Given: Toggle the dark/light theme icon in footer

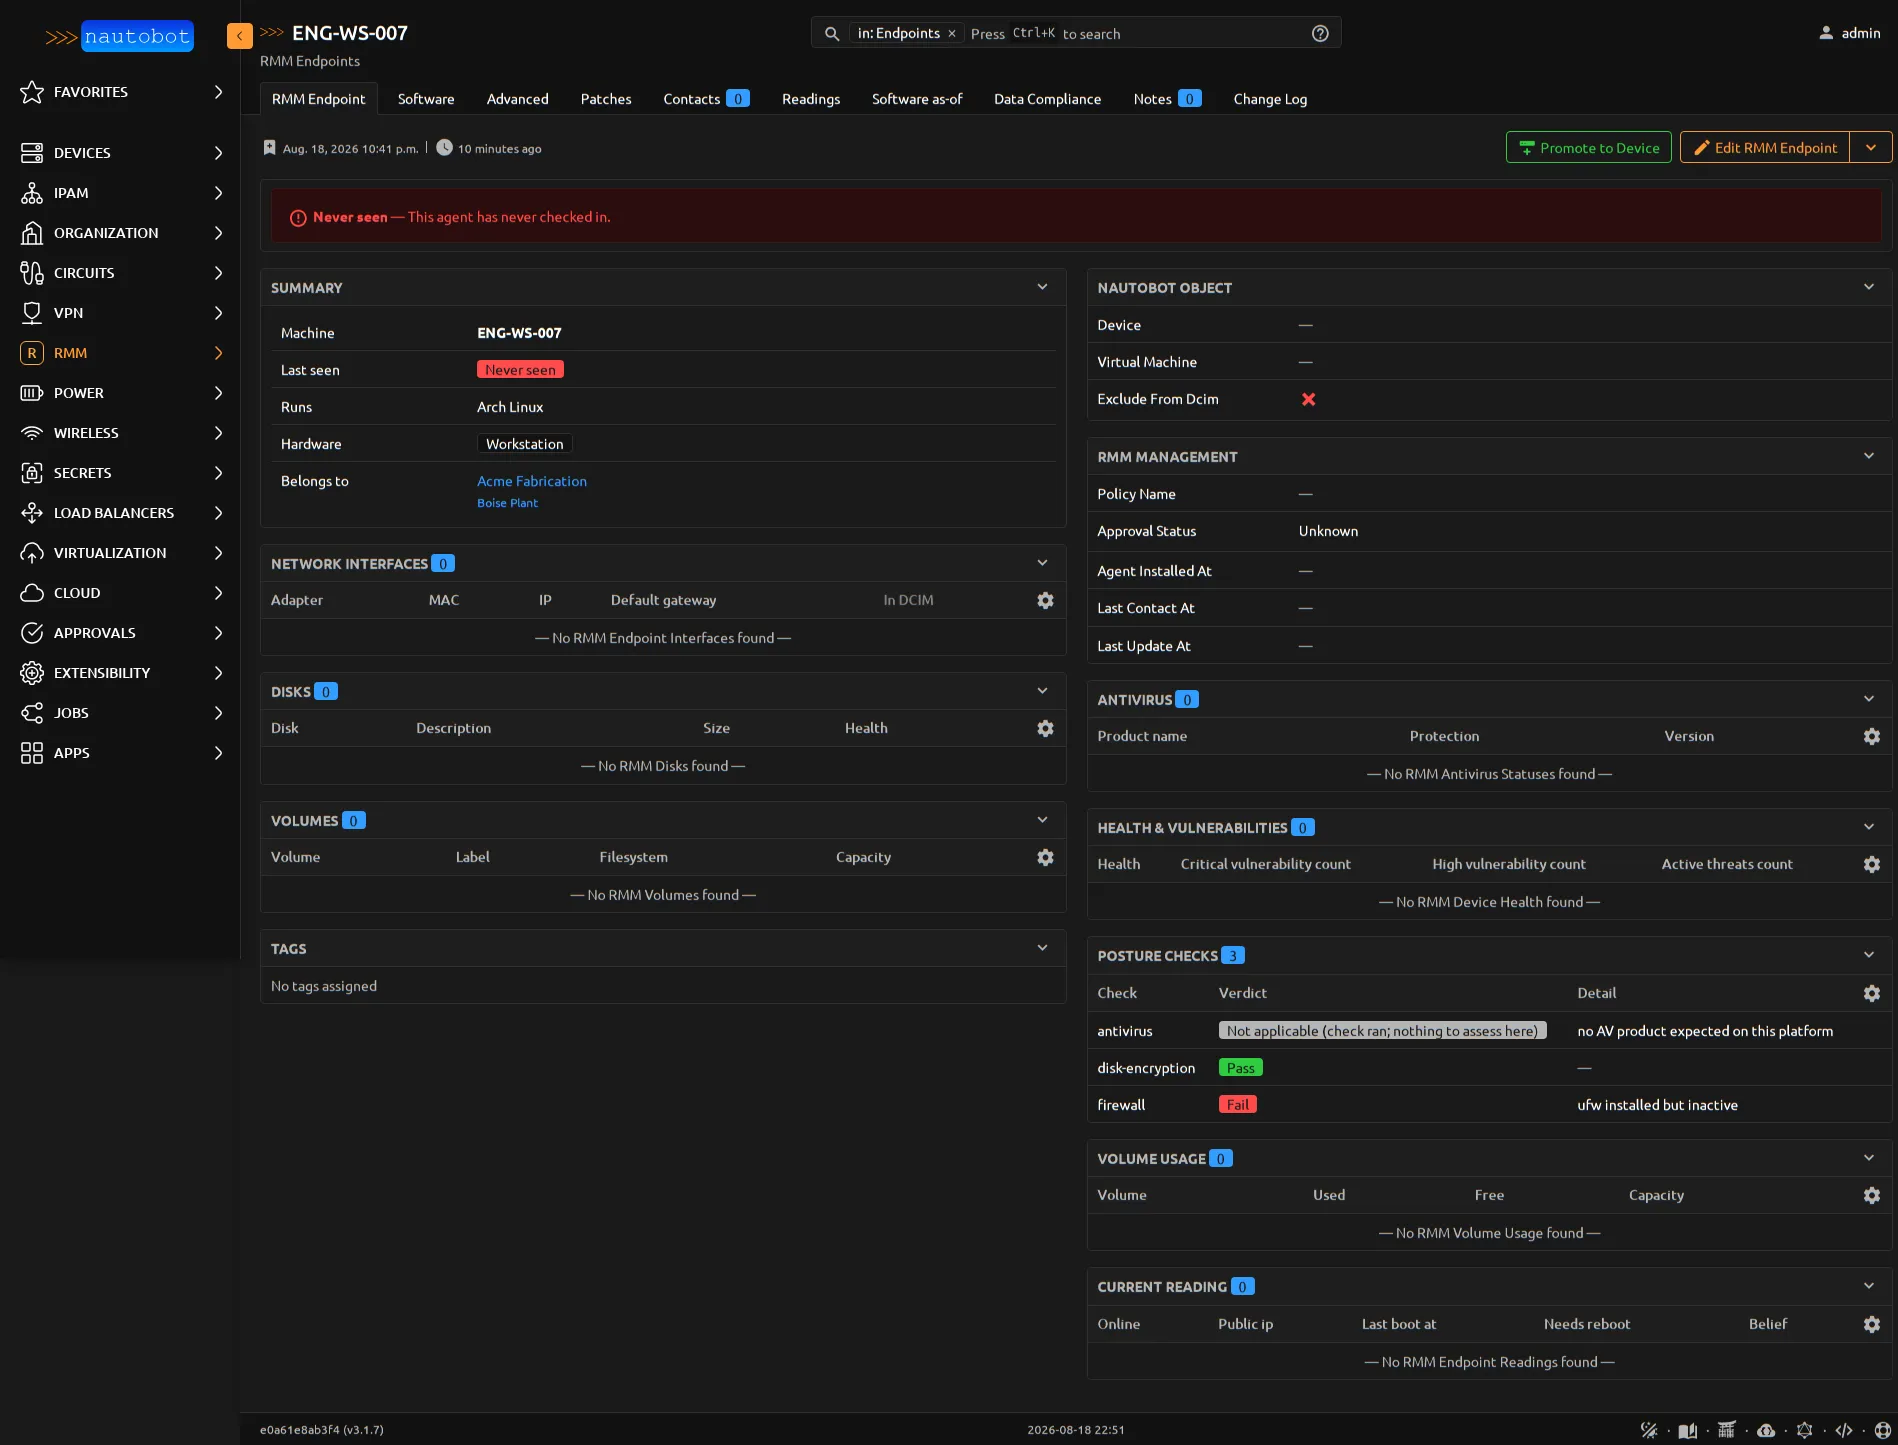Looking at the screenshot, I should click(1649, 1430).
